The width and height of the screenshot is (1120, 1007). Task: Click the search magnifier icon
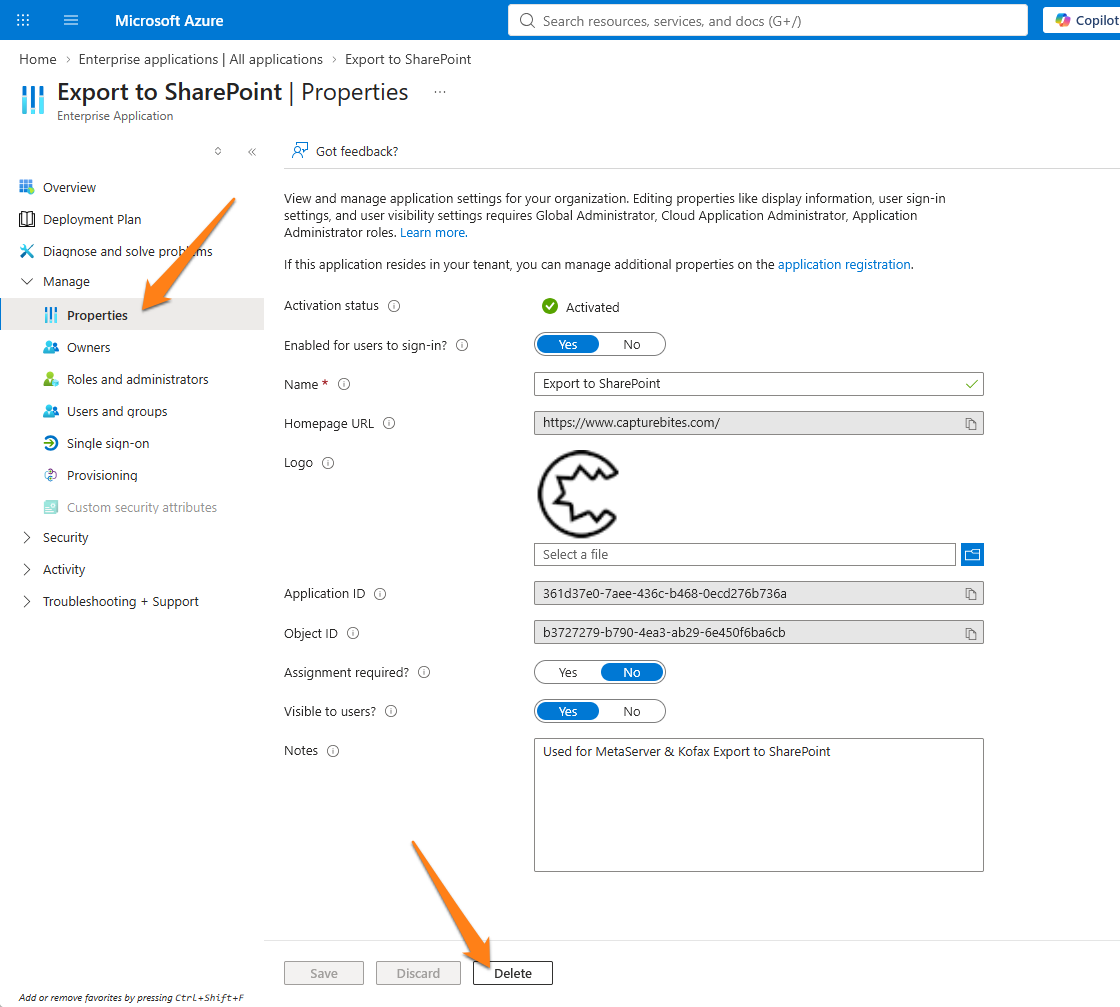click(527, 21)
